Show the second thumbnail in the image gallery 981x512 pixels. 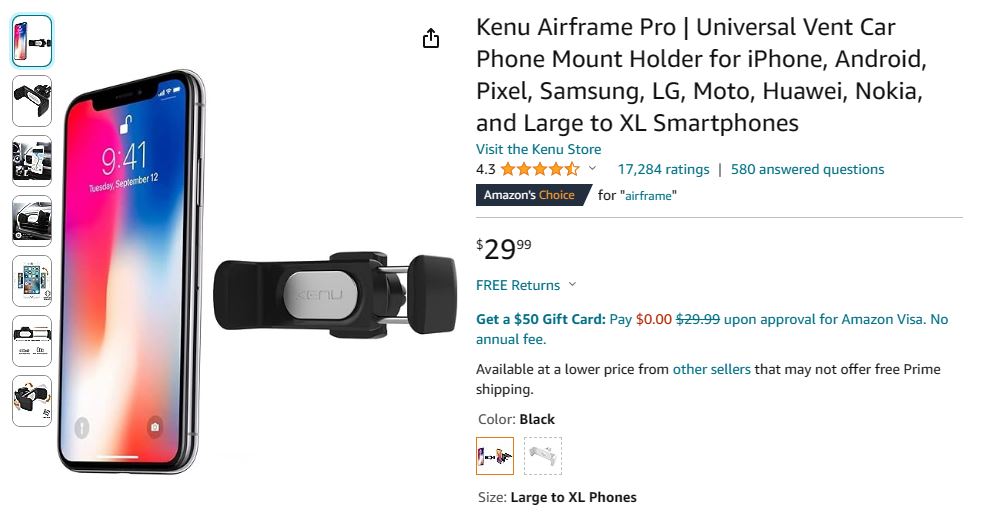(x=32, y=101)
